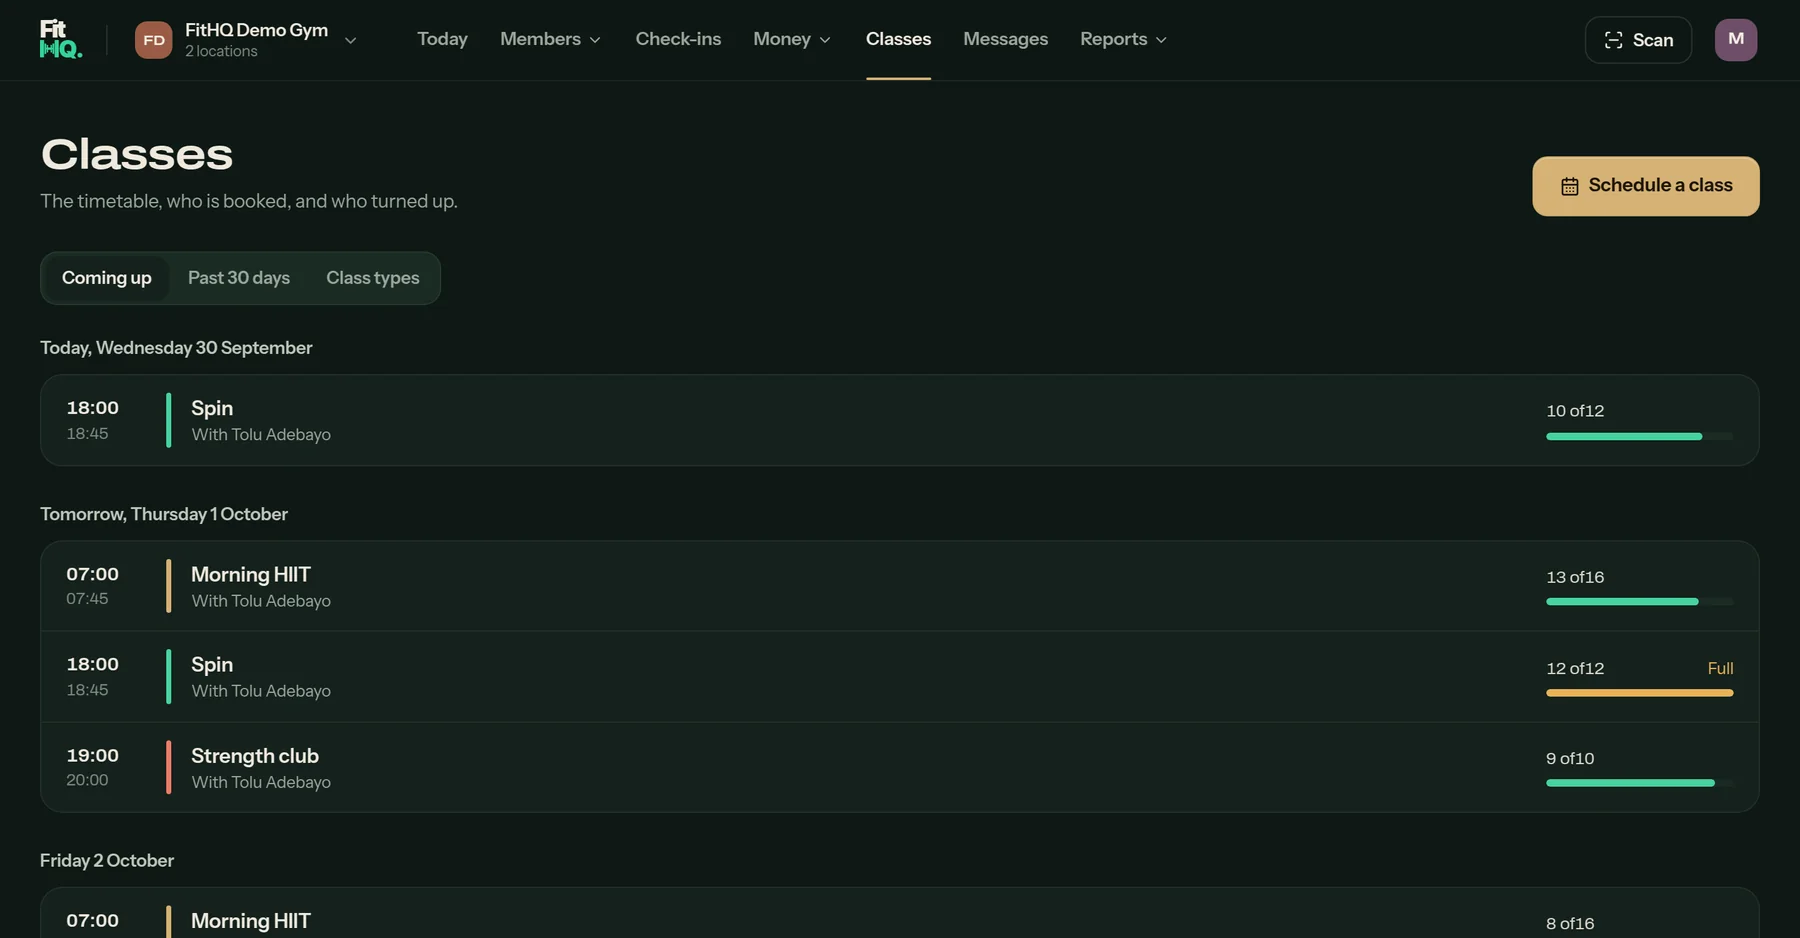Click the full 12 of 12 progress bar
This screenshot has height=938, width=1800.
(x=1639, y=693)
